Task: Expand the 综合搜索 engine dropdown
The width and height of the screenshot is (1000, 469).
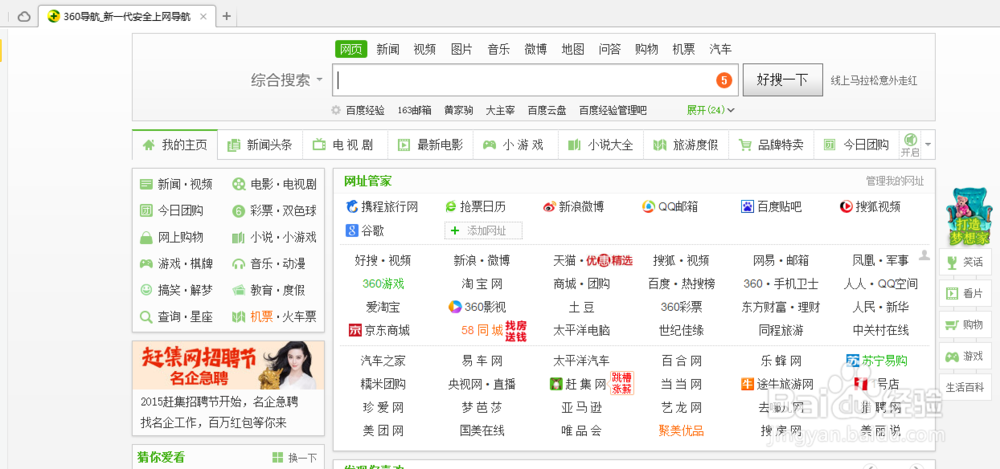Action: pos(287,80)
